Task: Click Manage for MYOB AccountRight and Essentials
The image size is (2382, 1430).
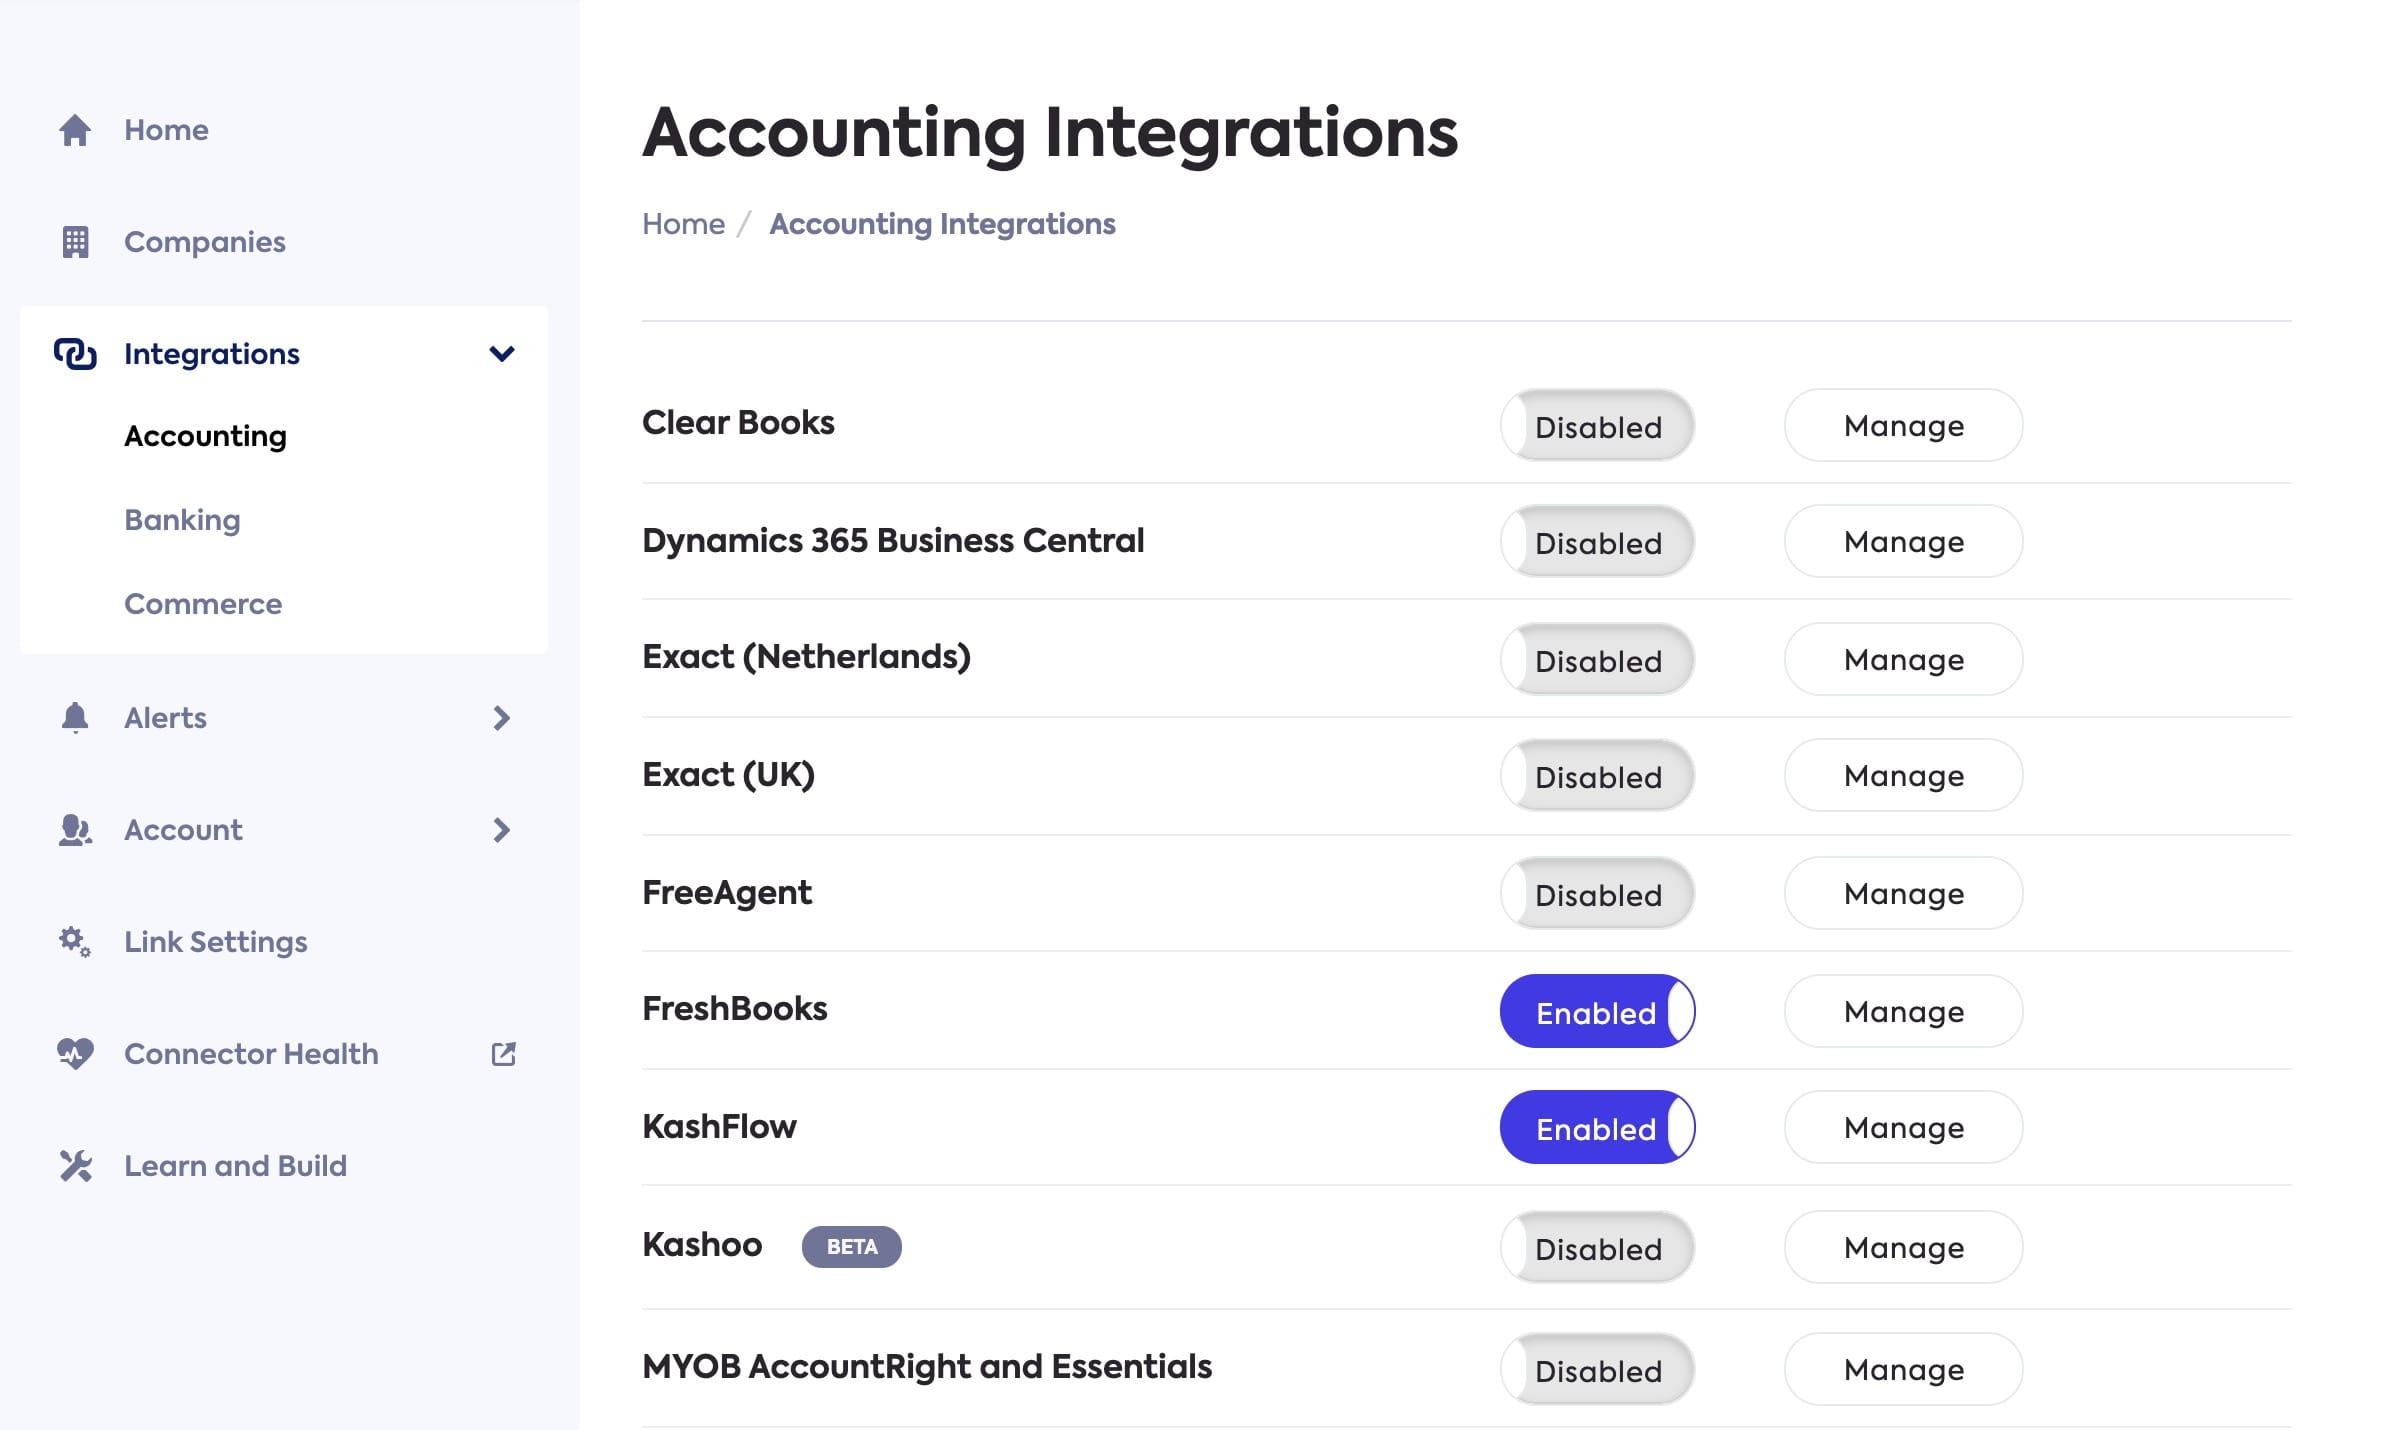Action: (1903, 1370)
